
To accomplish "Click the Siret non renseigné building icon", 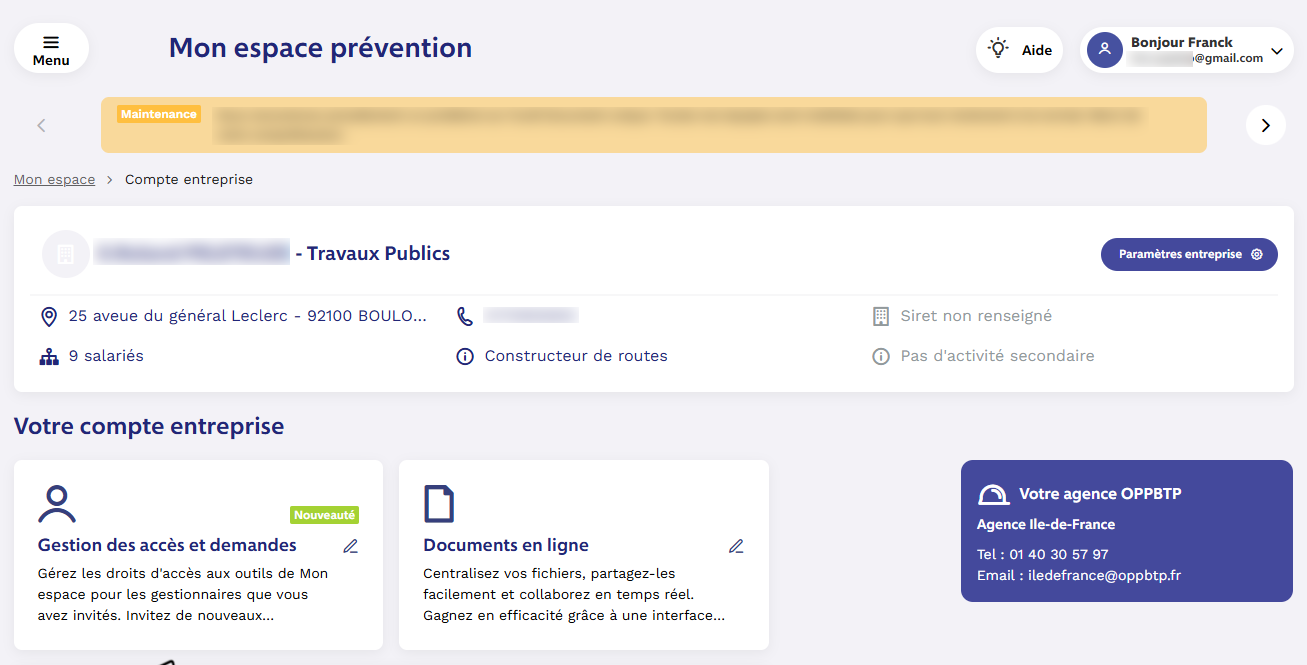I will [880, 317].
